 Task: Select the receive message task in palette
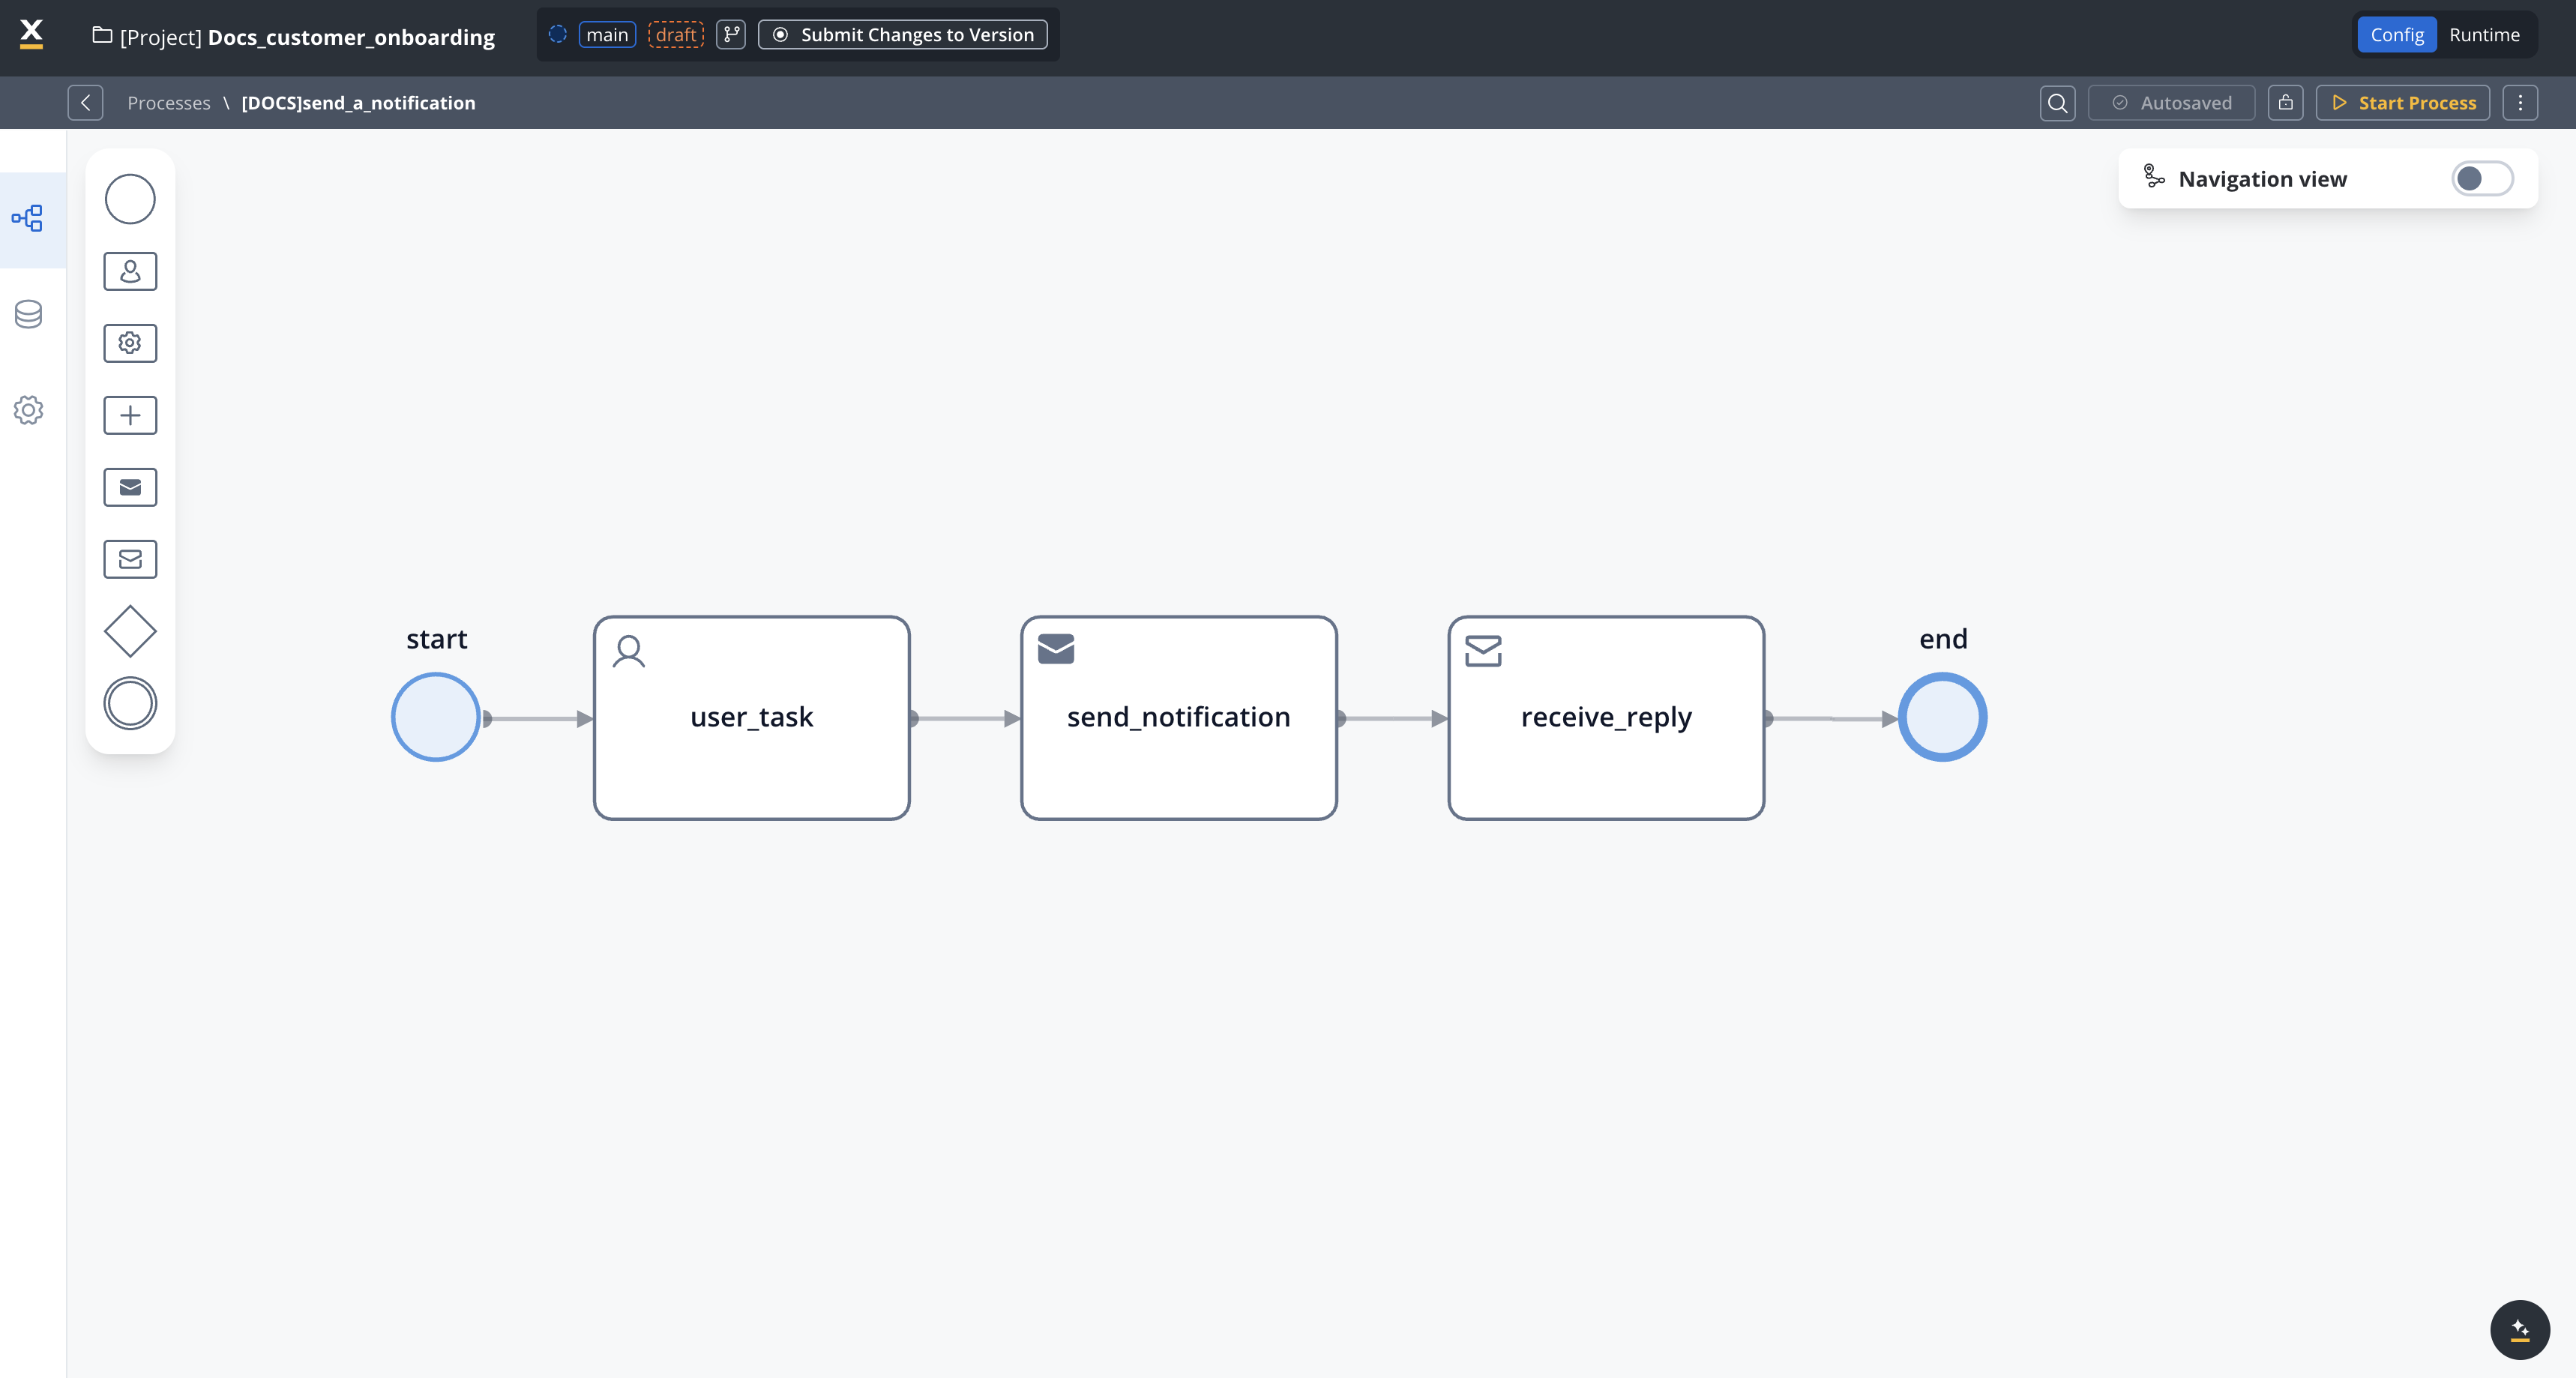click(x=130, y=559)
